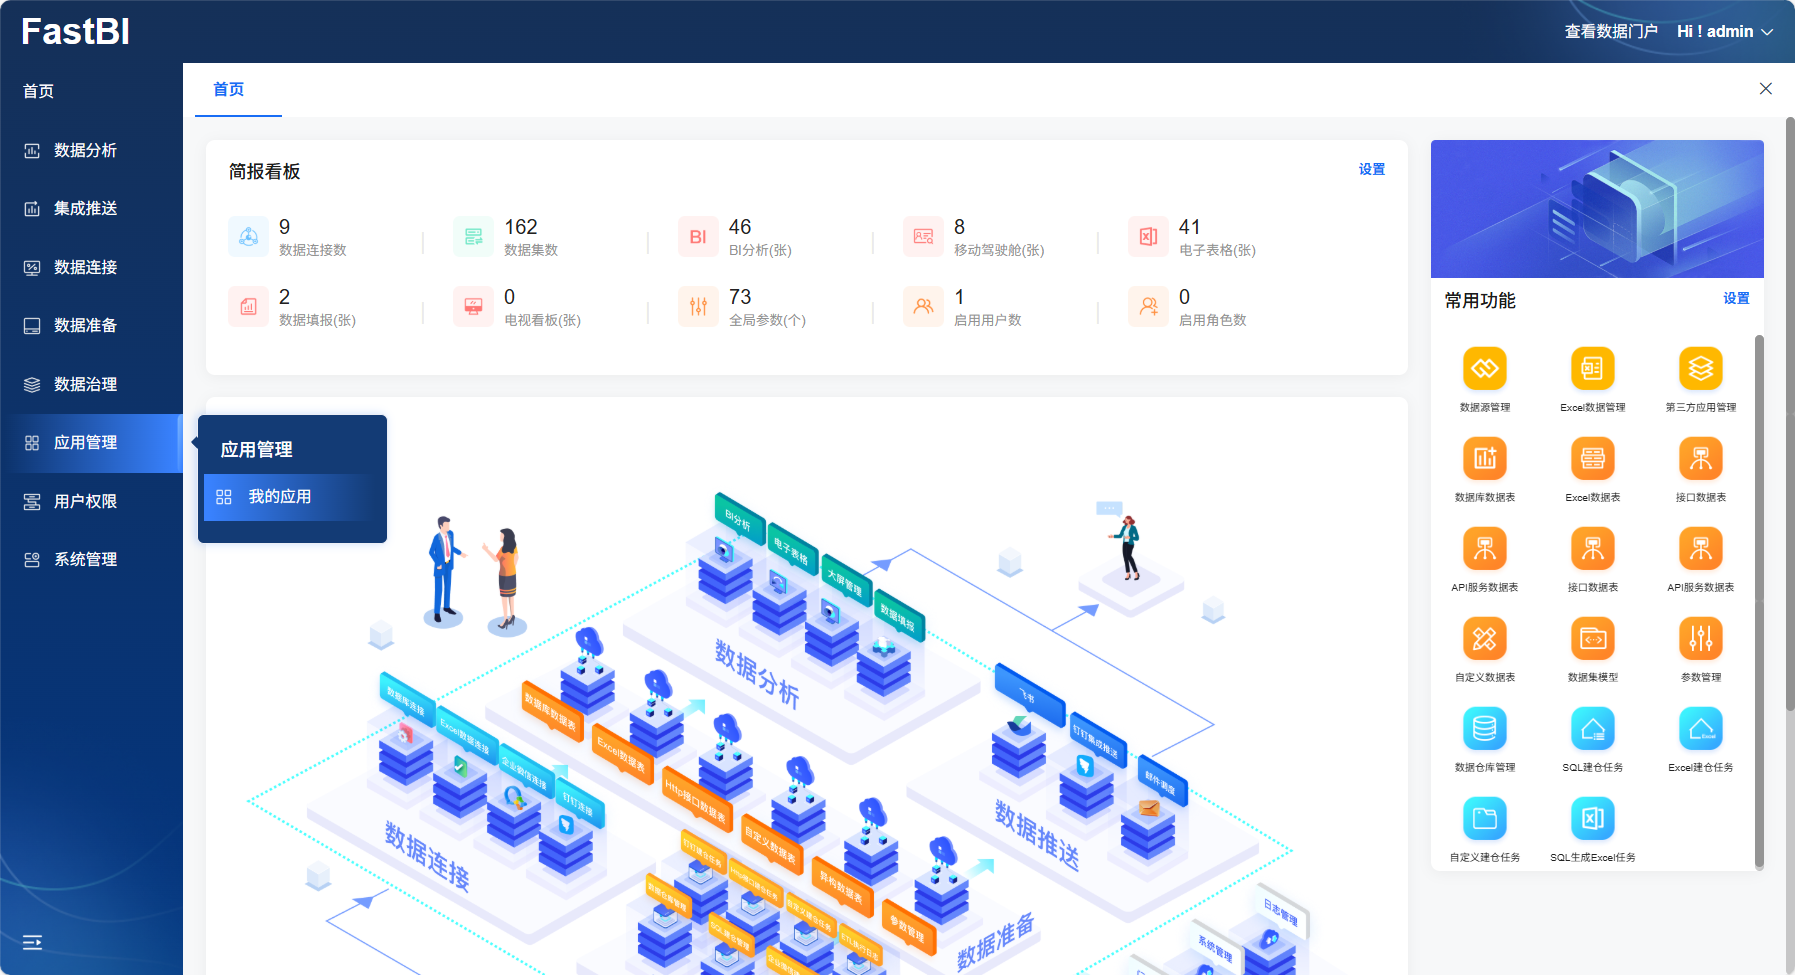Image resolution: width=1795 pixels, height=975 pixels.
Task: Open 数据源管理 shortcut icon
Action: pos(1484,369)
